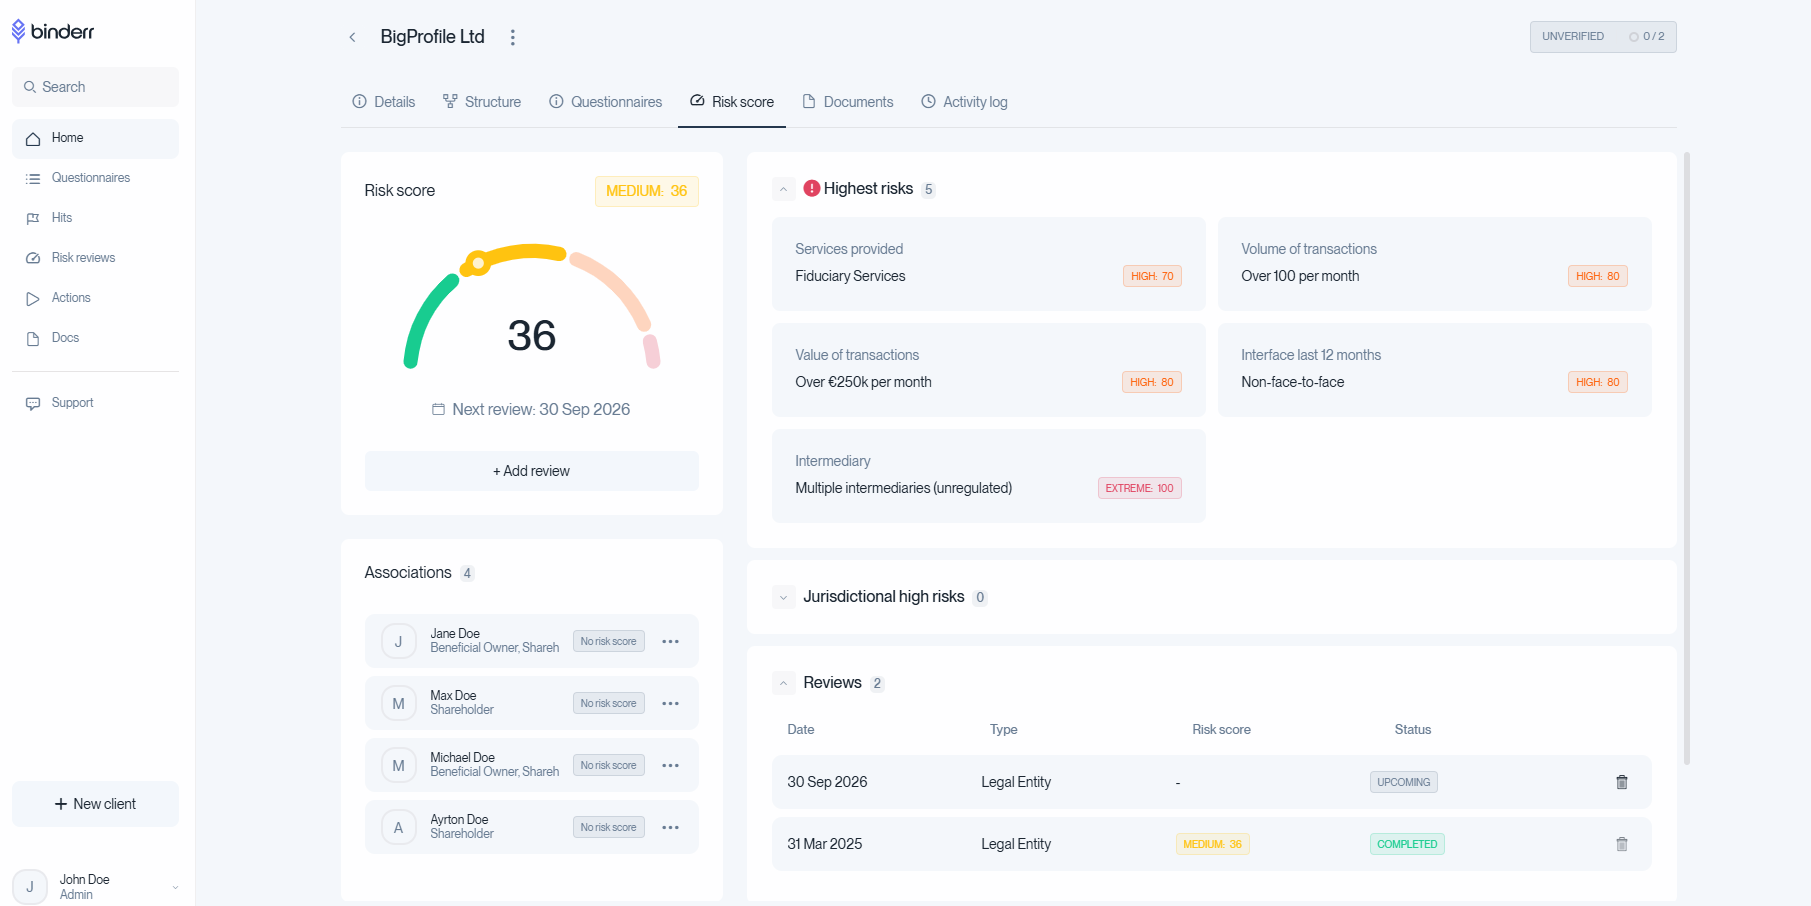Viewport: 1811px width, 906px height.
Task: Delete the 30 Sep 2026 review
Action: 1621,782
